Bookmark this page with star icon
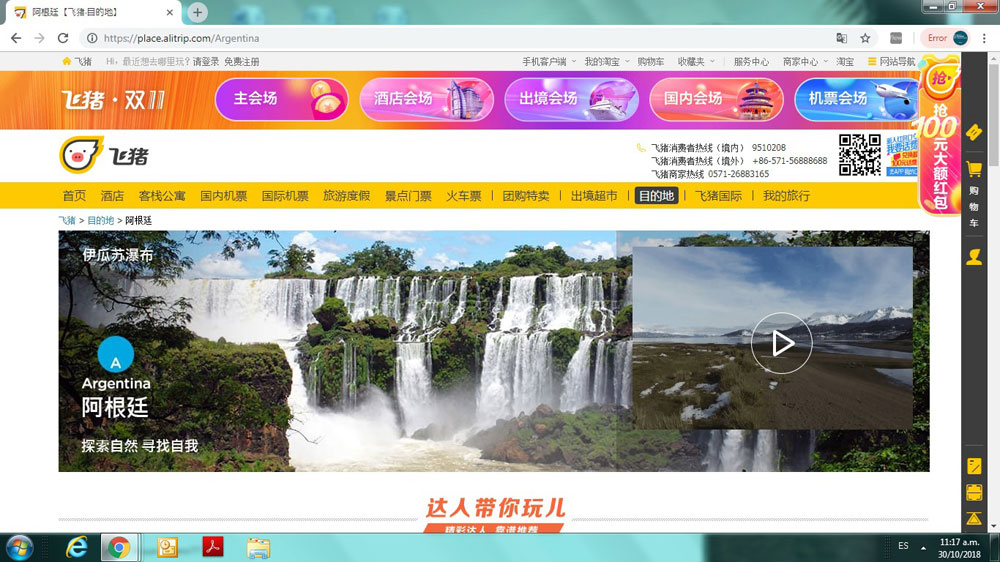Screen dimensions: 1000x562 [865, 38]
